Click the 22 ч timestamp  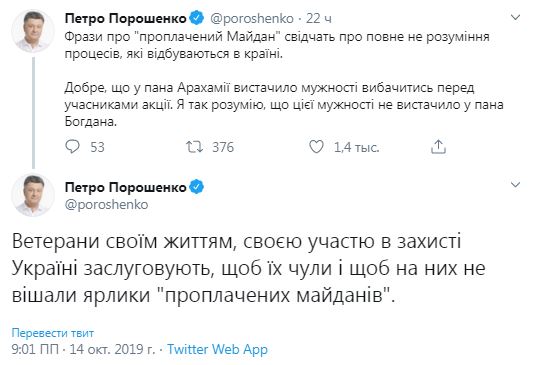(x=319, y=18)
